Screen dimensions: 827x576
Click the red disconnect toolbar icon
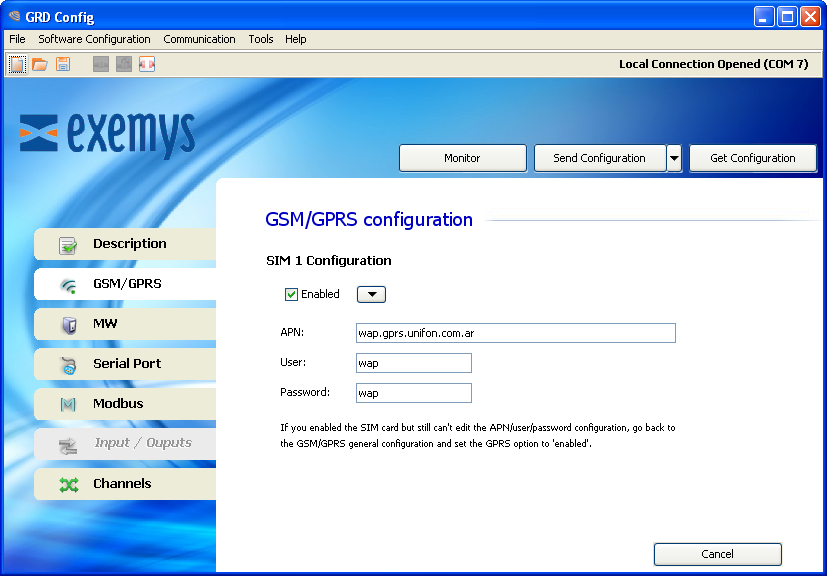pos(147,64)
